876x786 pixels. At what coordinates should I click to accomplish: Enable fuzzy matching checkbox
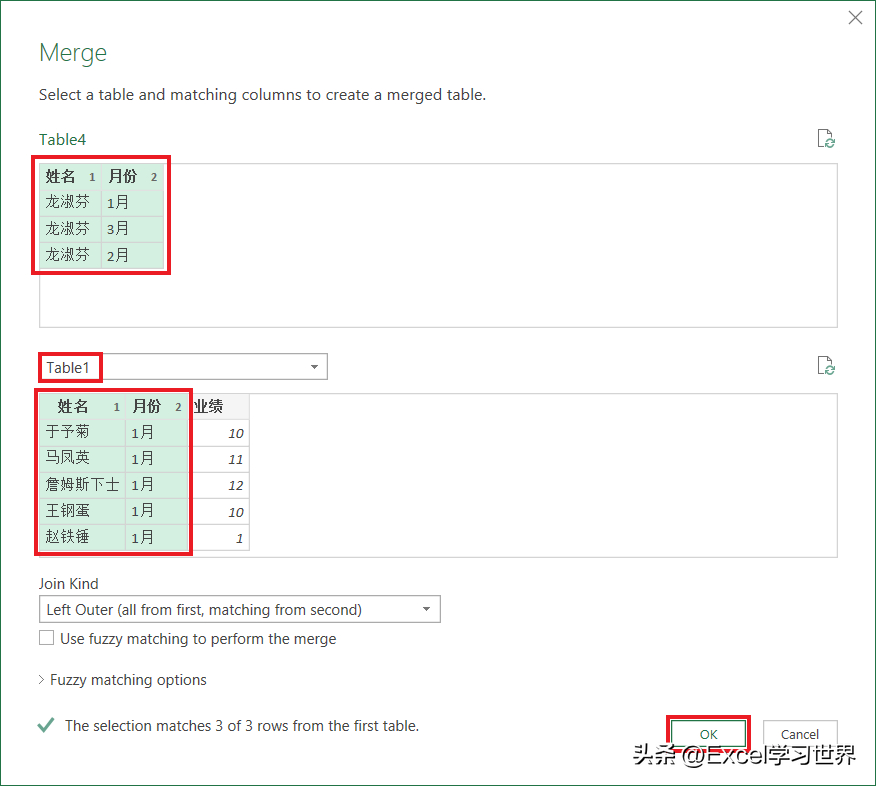(x=47, y=638)
